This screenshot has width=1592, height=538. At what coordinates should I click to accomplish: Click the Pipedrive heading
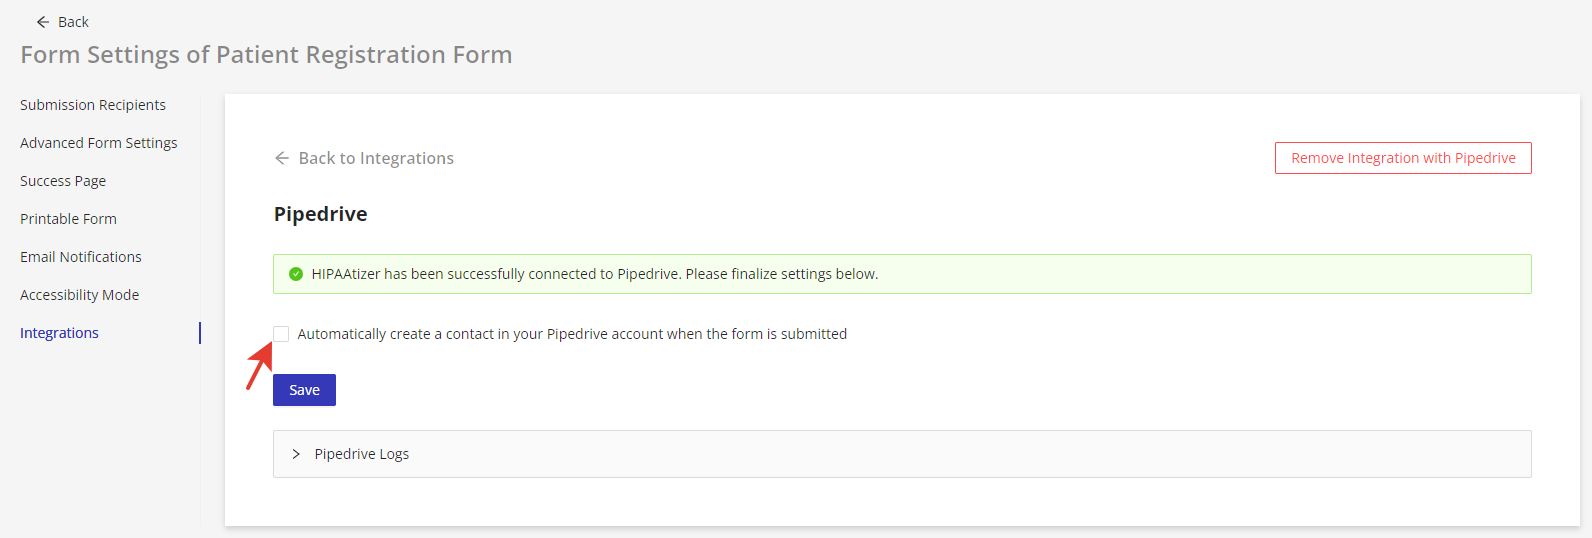(x=321, y=214)
